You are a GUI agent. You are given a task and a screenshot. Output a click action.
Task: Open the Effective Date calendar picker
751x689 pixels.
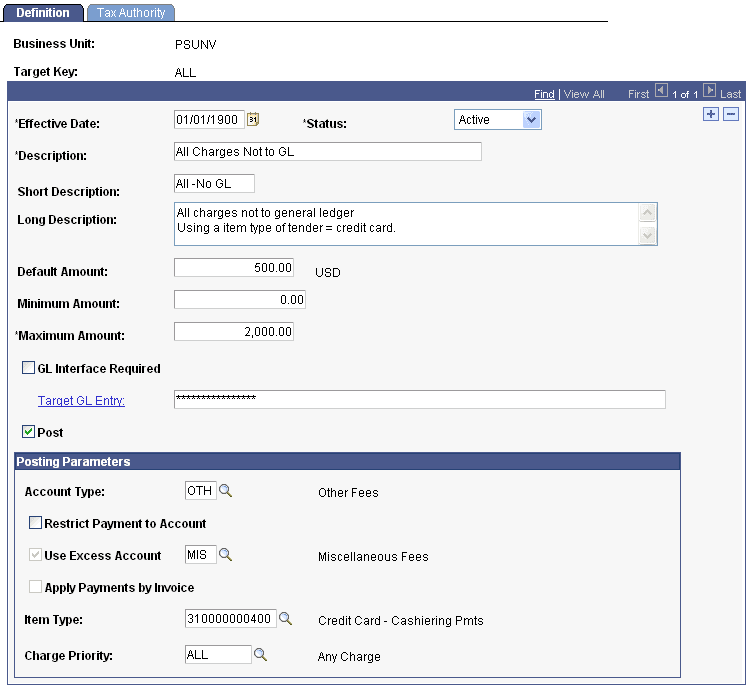point(253,119)
